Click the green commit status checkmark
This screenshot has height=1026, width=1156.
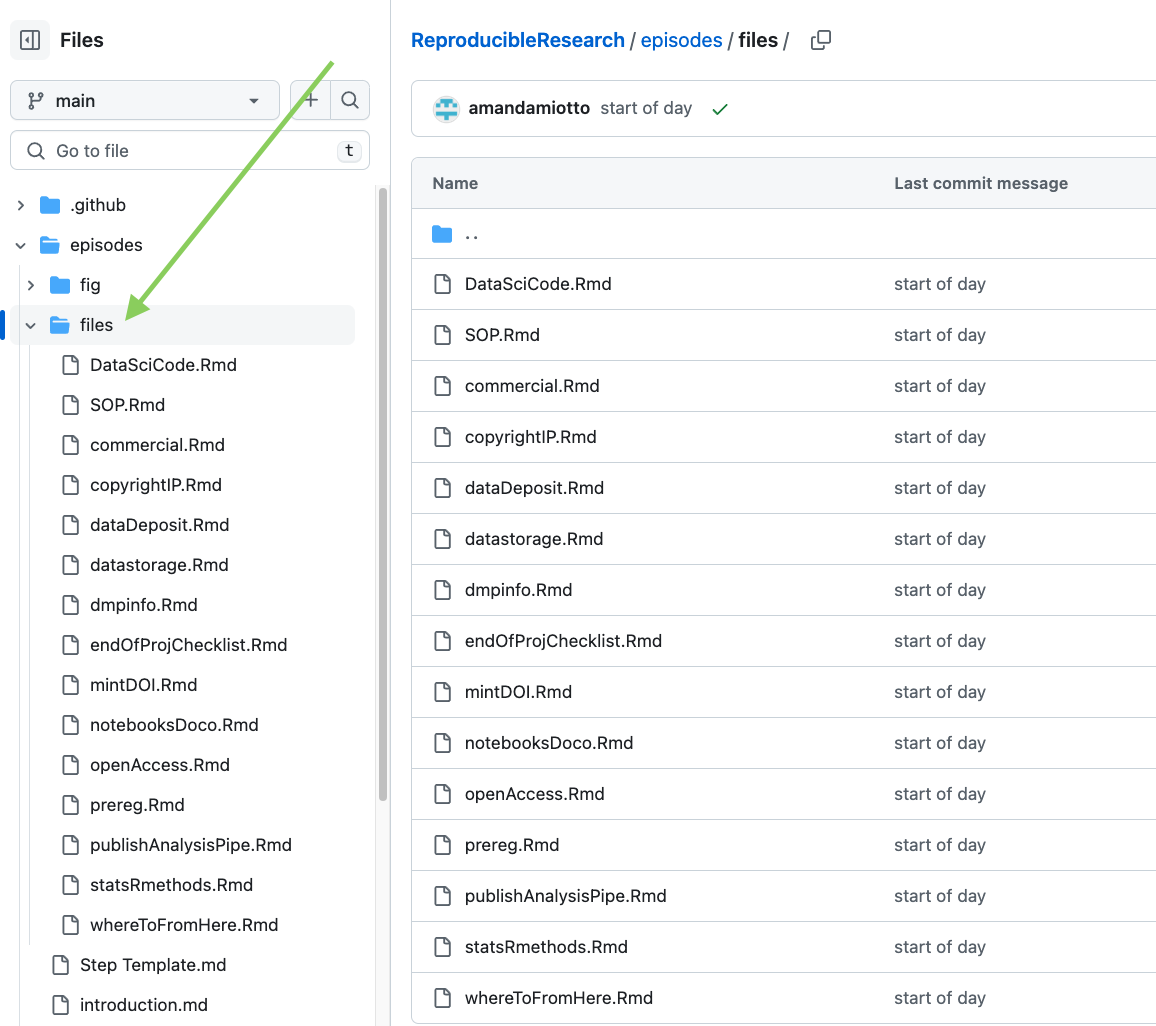coord(719,109)
